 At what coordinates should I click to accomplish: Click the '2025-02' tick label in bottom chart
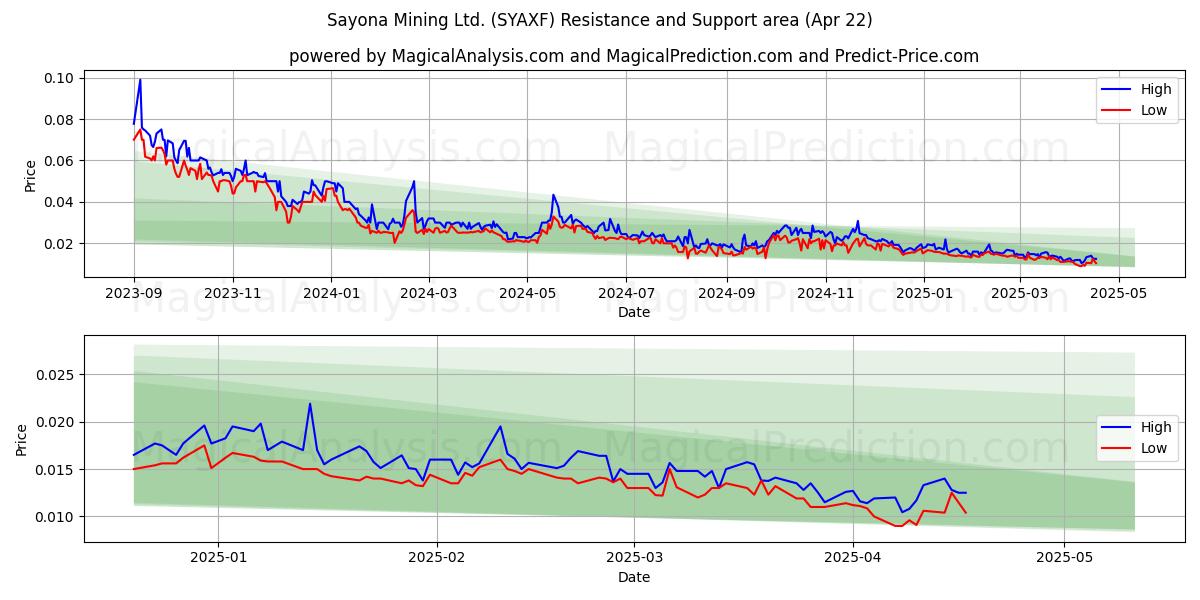point(438,558)
